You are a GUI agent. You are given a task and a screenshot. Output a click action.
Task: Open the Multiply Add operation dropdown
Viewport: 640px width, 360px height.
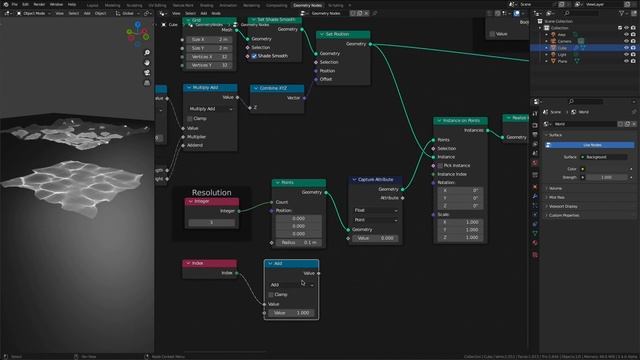click(x=211, y=109)
